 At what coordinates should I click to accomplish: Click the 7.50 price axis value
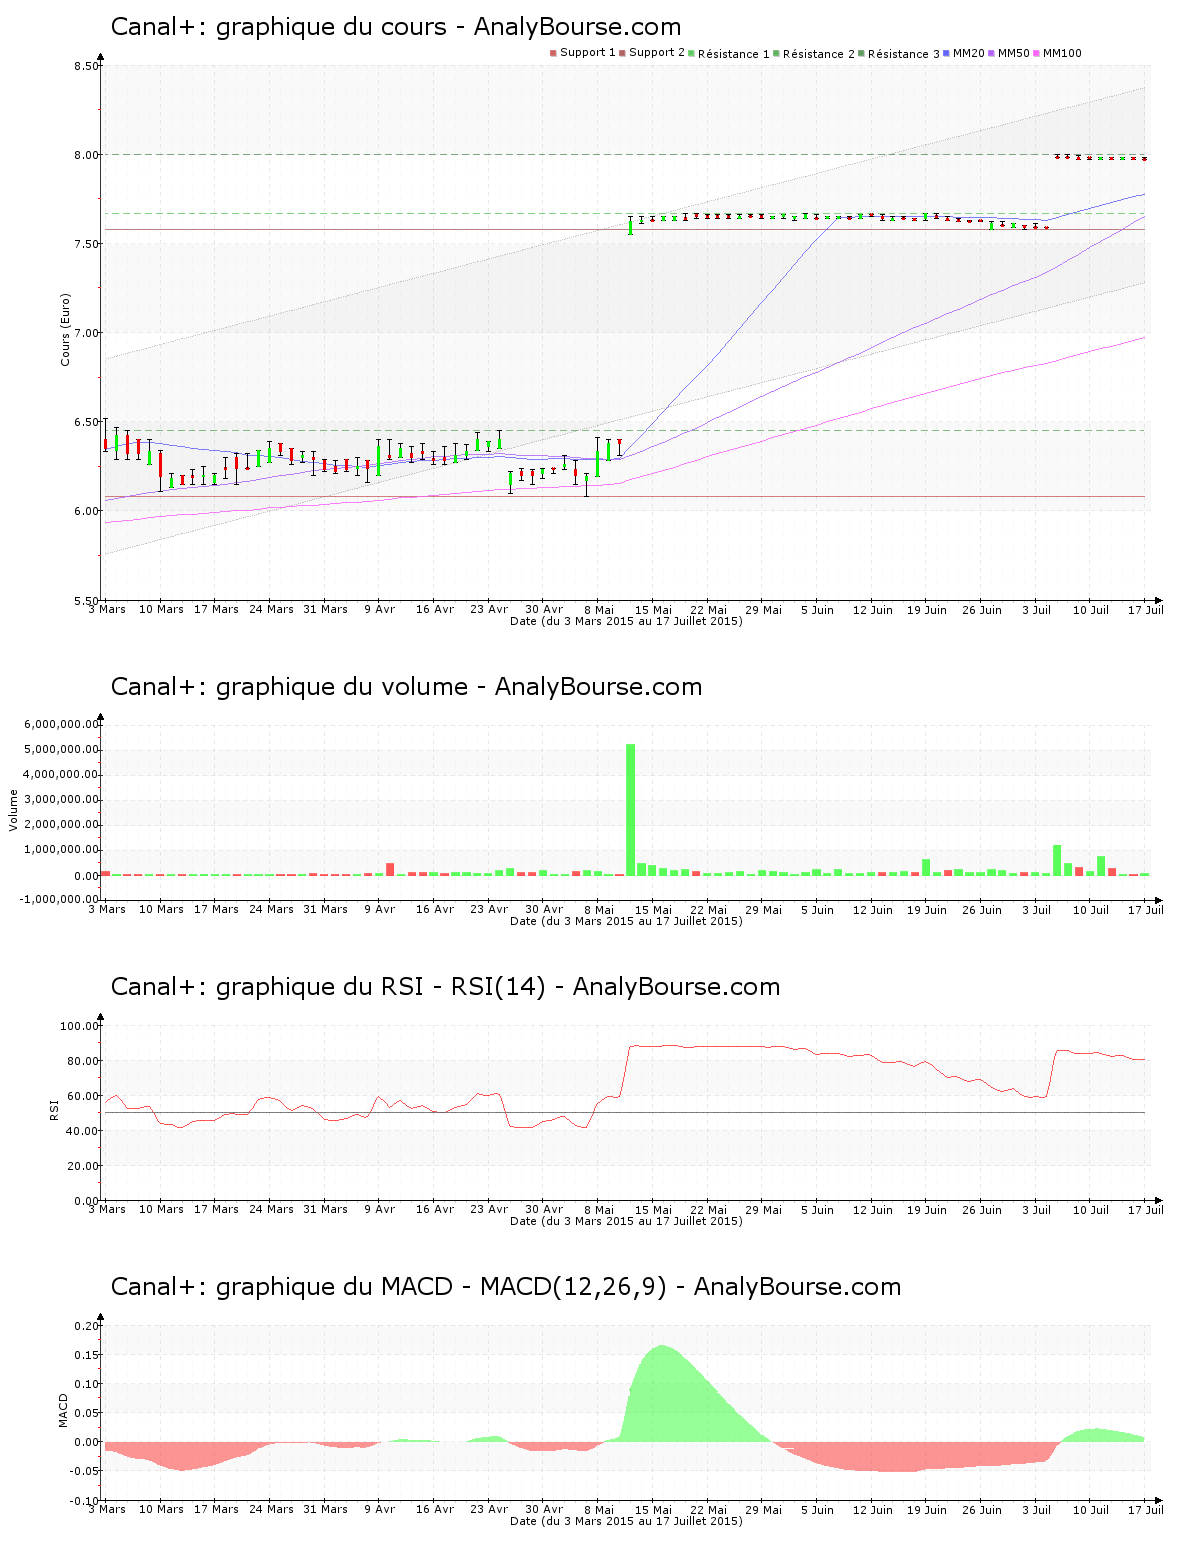click(87, 244)
